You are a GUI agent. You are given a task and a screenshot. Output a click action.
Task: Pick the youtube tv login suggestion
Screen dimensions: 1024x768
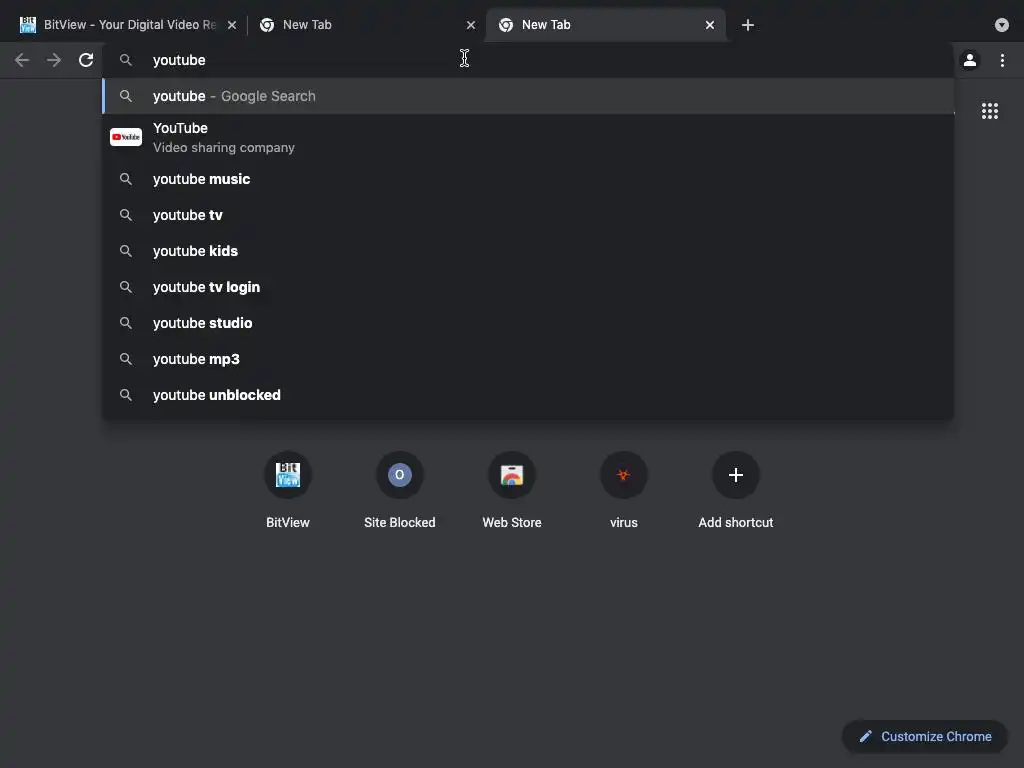click(528, 287)
